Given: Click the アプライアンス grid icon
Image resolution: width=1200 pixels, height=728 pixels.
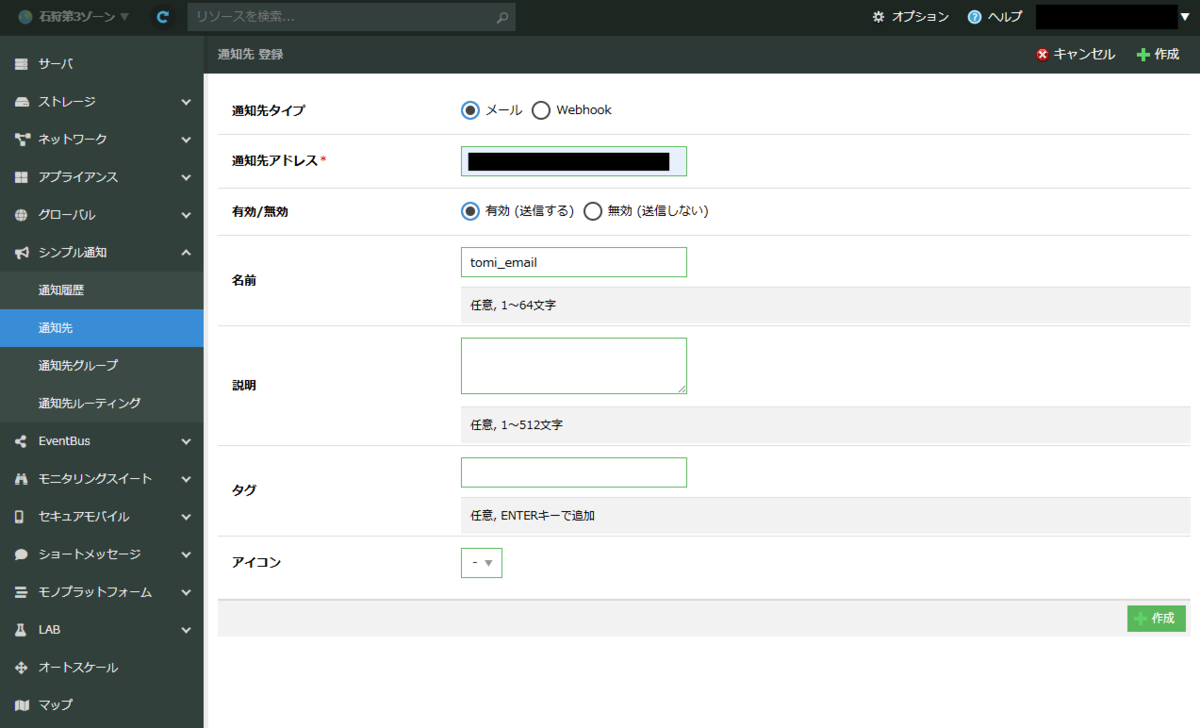Looking at the screenshot, I should 21,177.
